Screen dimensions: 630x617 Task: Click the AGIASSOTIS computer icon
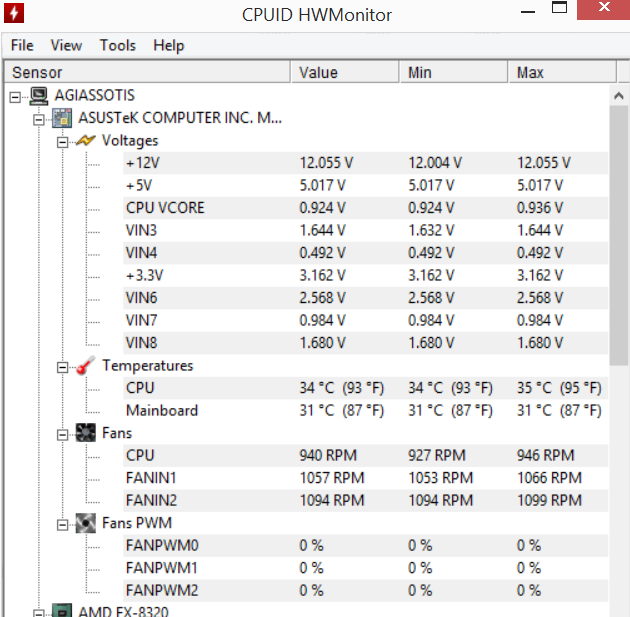[39, 96]
